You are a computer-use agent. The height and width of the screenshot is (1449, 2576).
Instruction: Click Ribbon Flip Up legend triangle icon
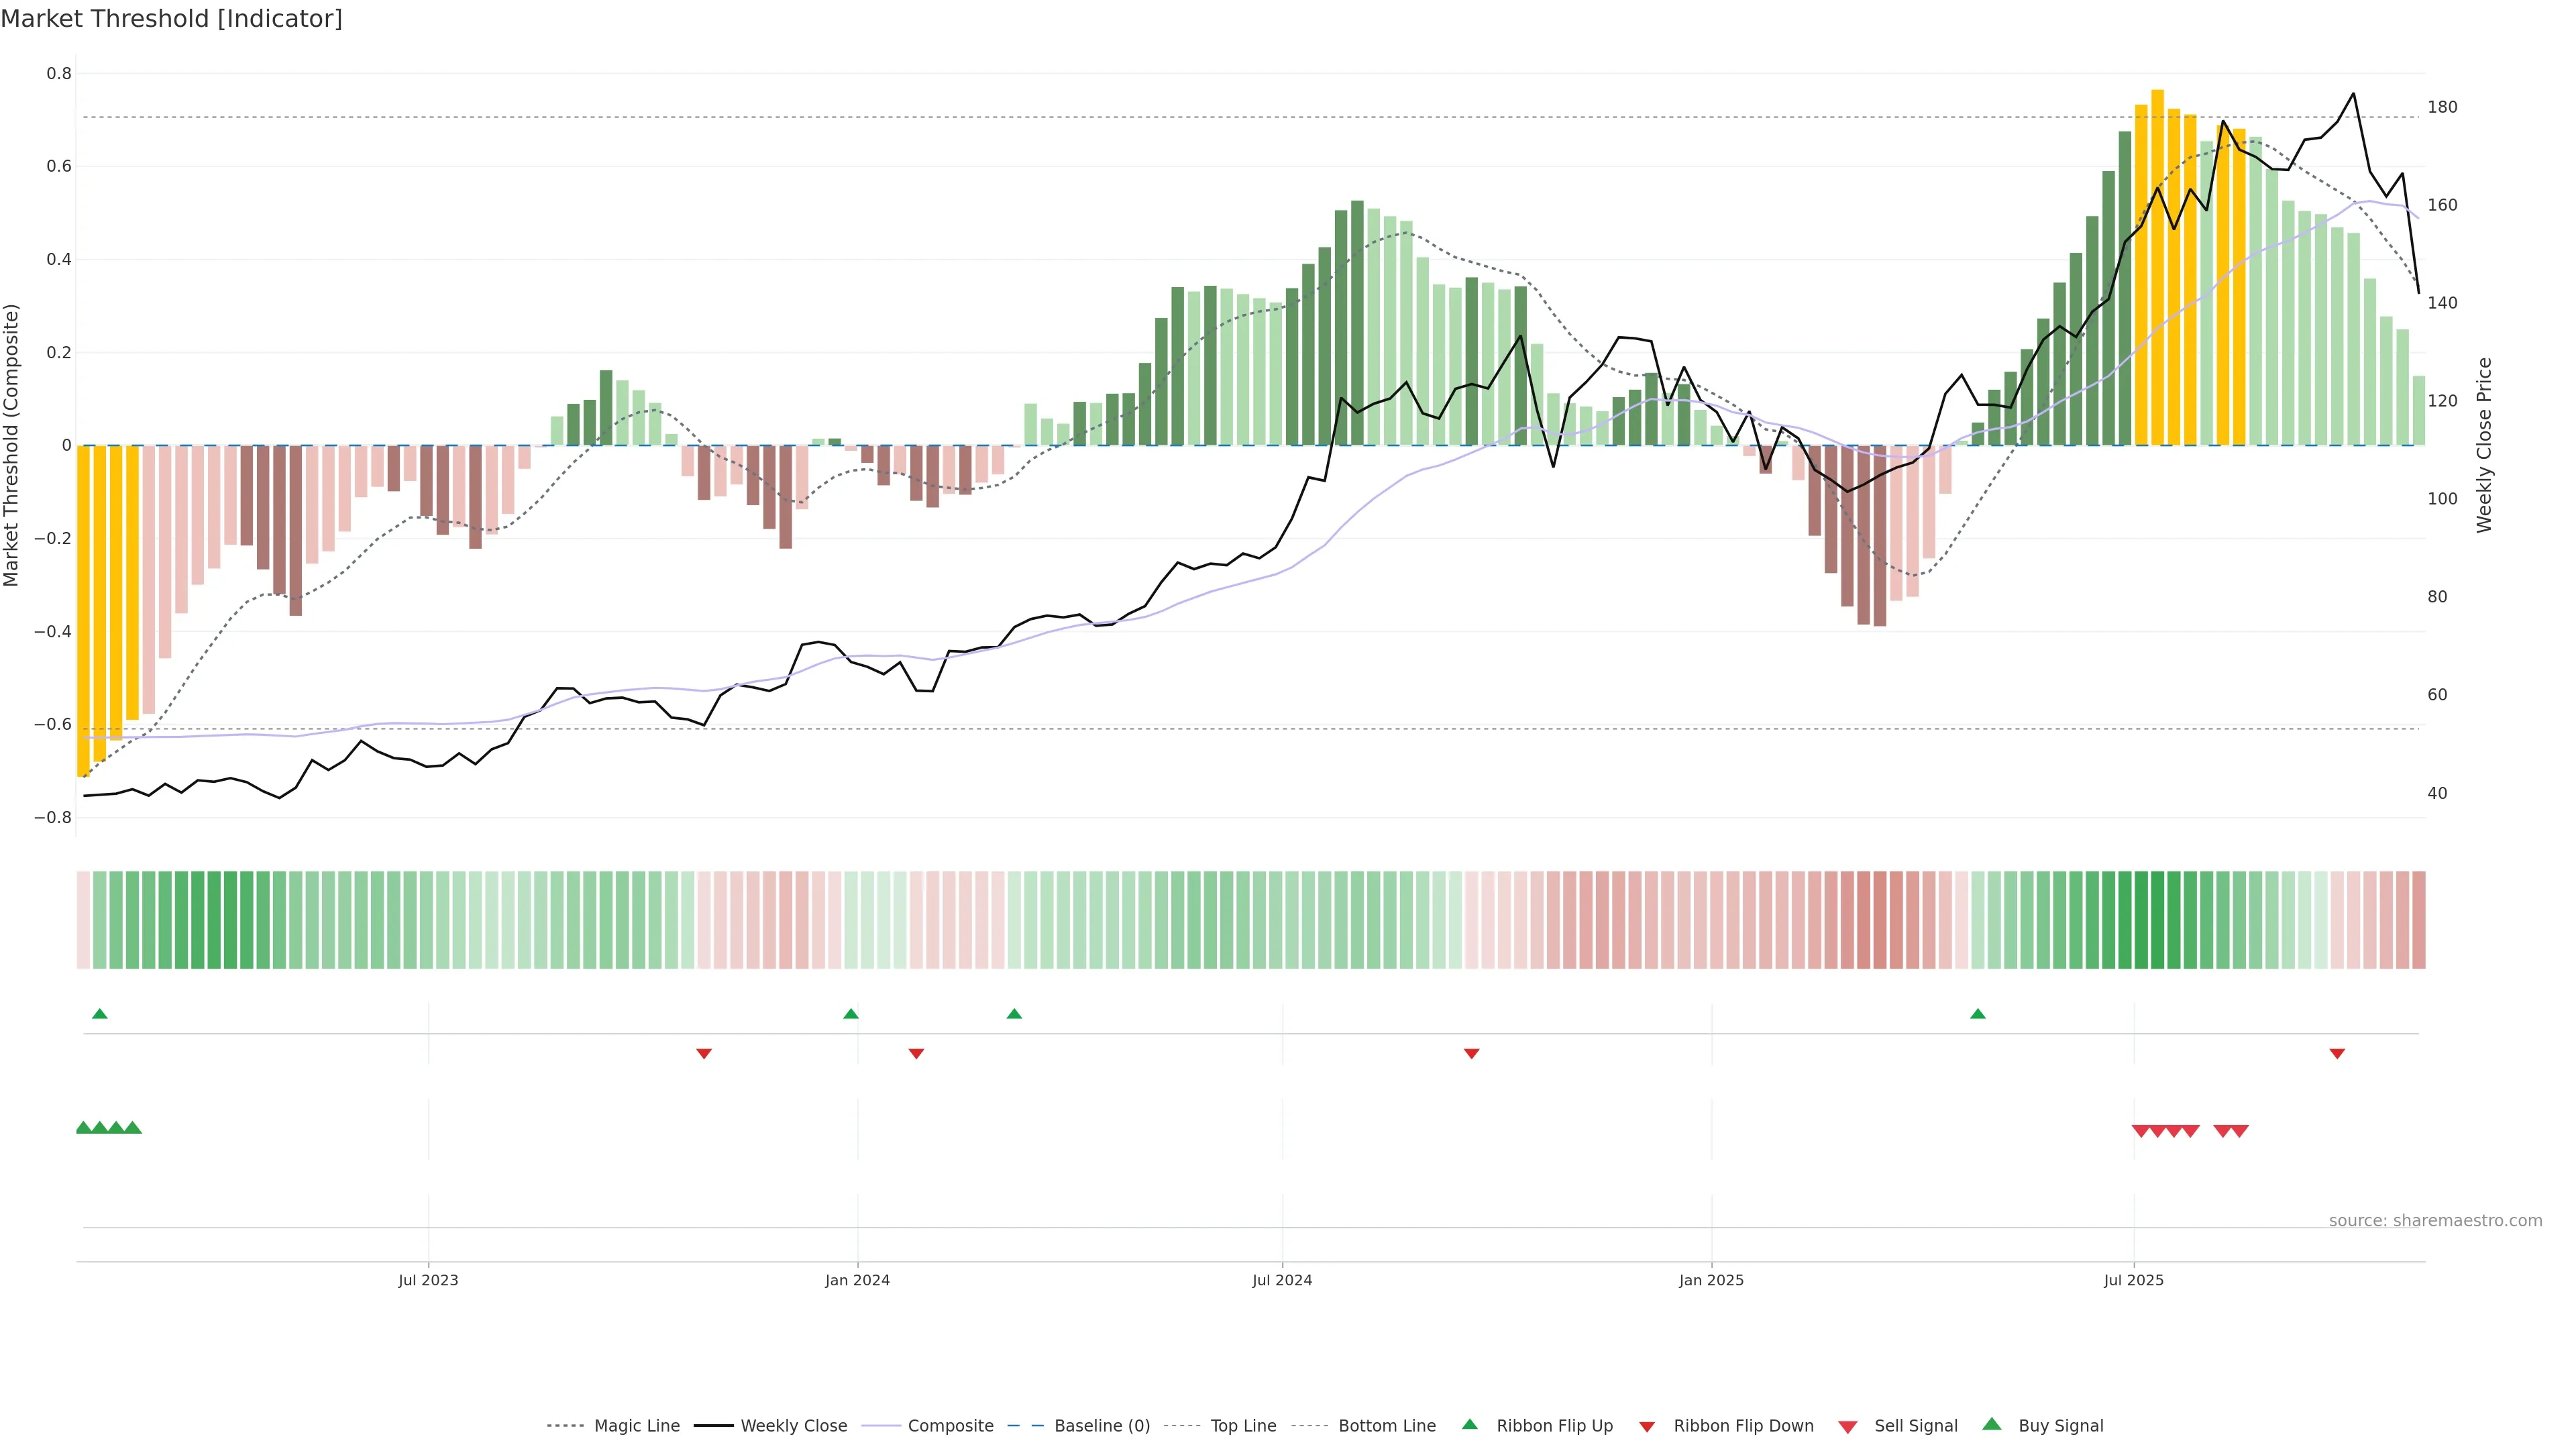tap(1469, 1425)
